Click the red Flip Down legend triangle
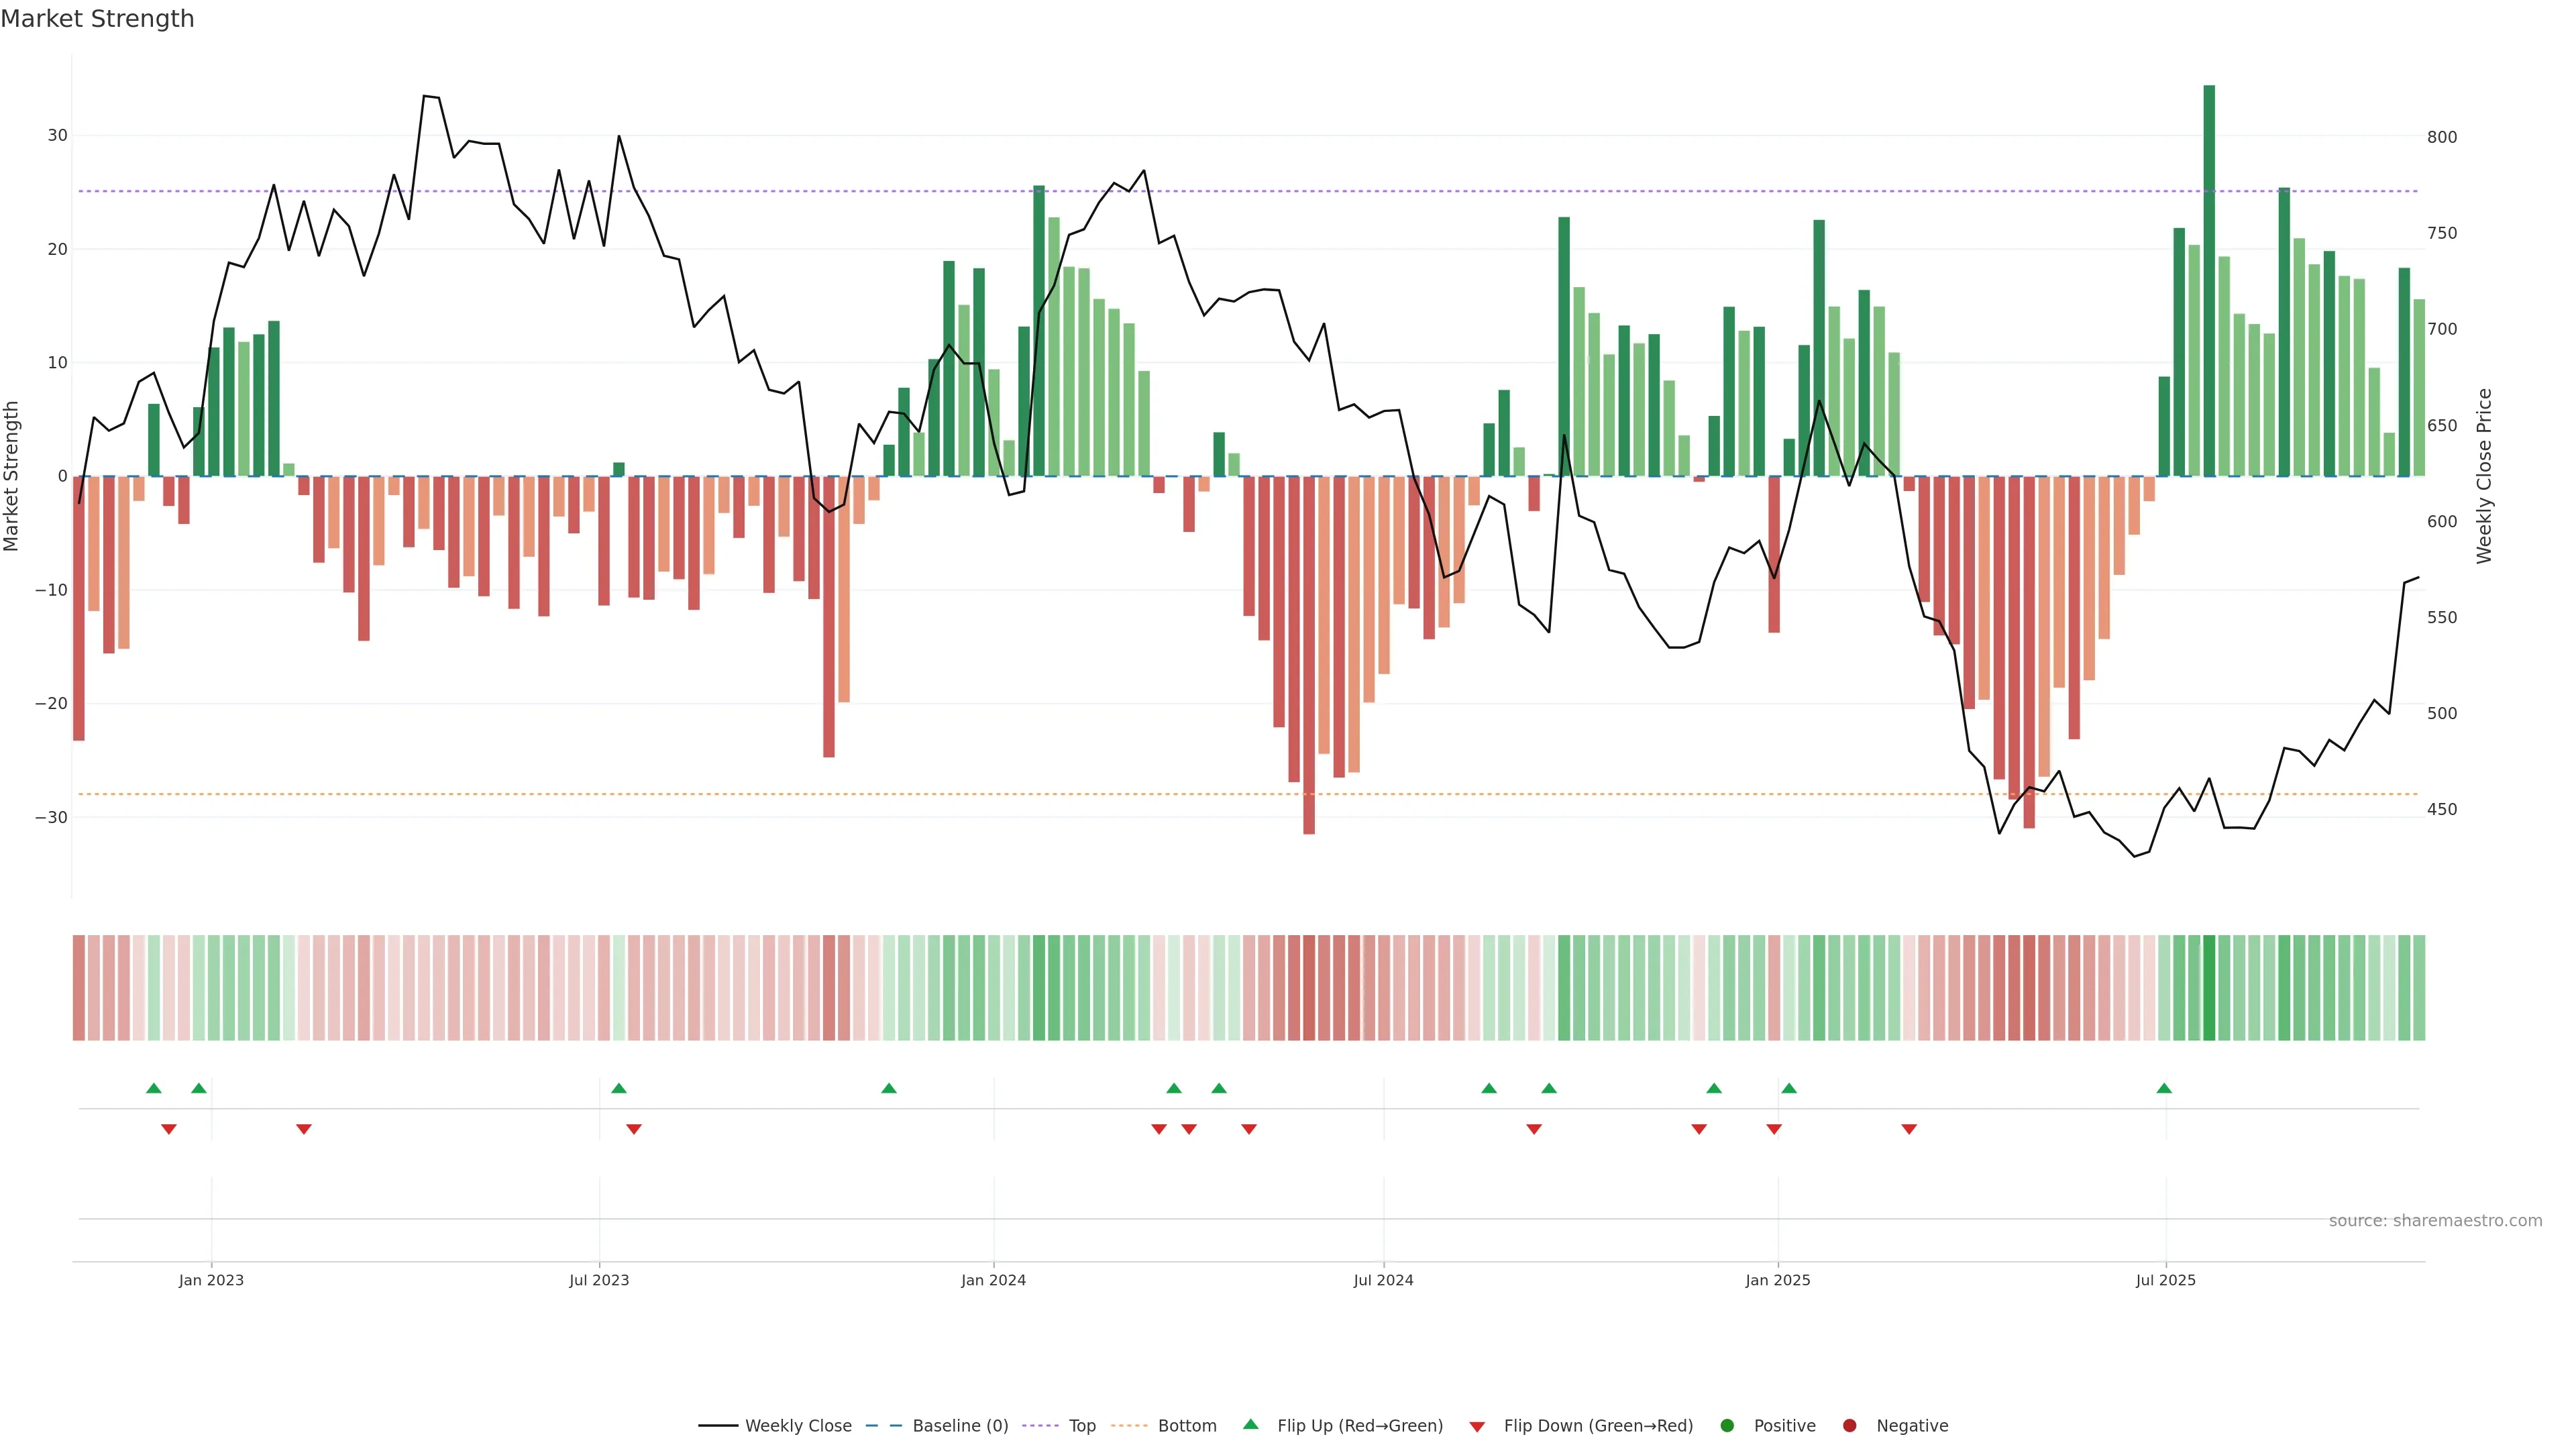 [x=1477, y=1427]
